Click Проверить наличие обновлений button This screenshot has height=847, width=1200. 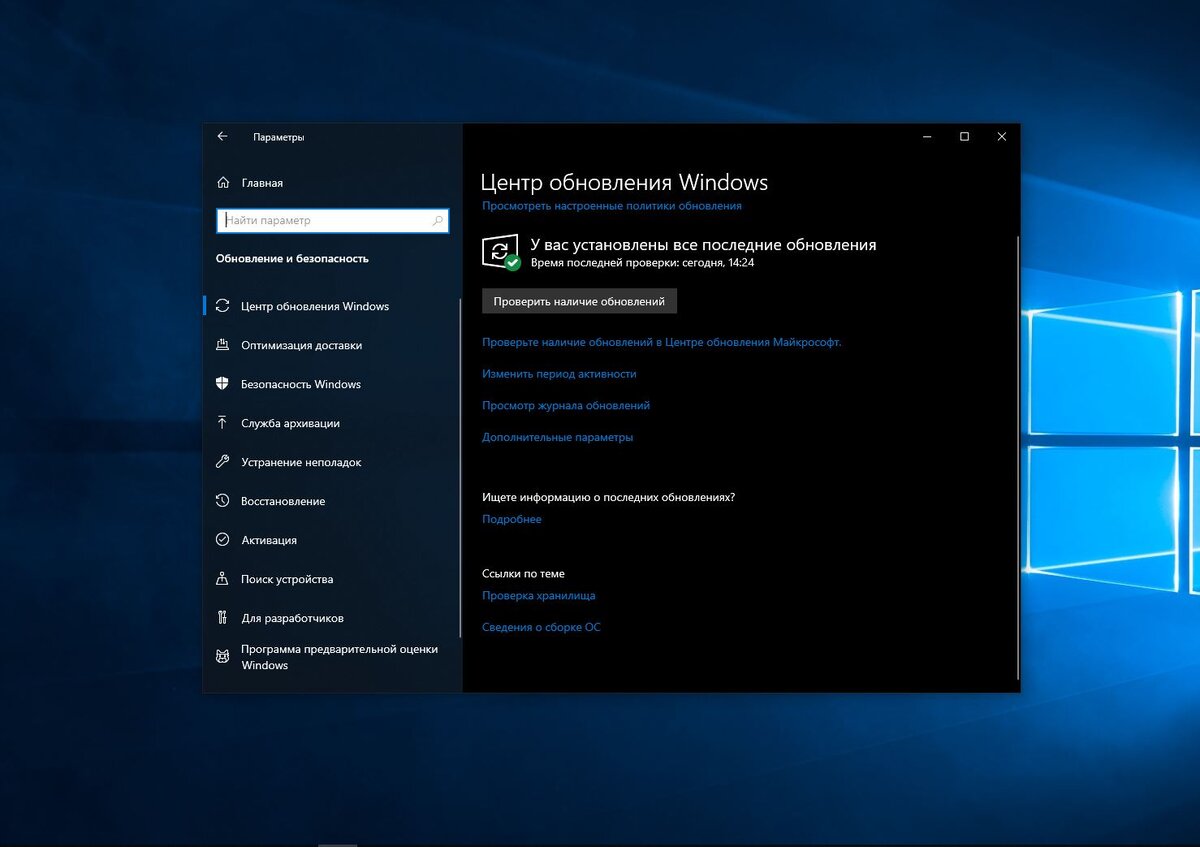(x=579, y=301)
